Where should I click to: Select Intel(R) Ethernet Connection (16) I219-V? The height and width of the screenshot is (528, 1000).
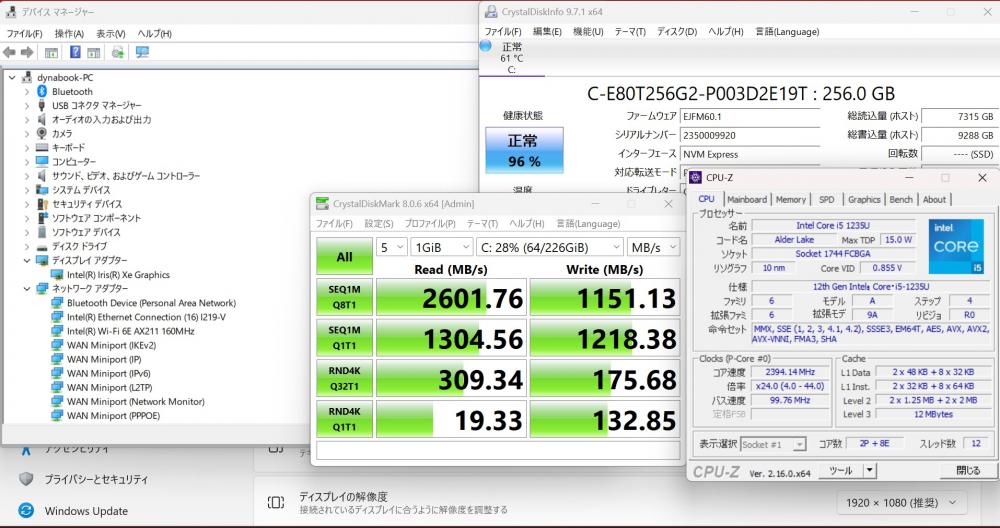pos(146,318)
